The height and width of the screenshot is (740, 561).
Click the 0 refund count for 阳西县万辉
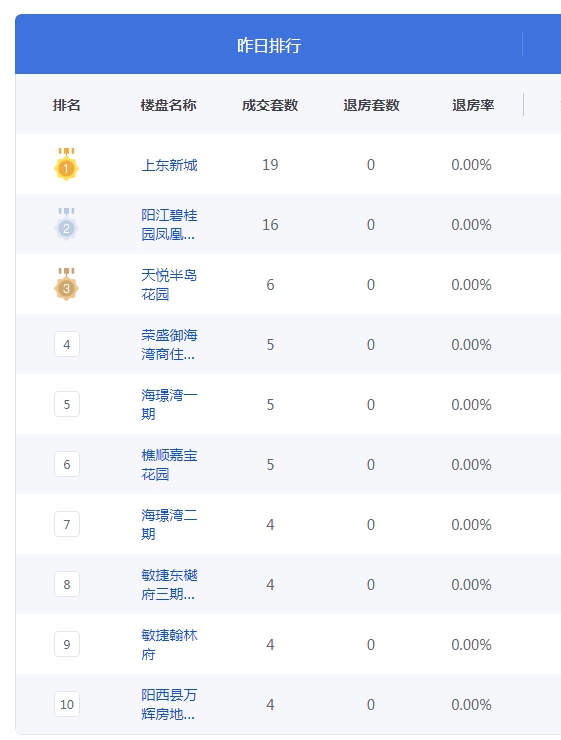(371, 705)
